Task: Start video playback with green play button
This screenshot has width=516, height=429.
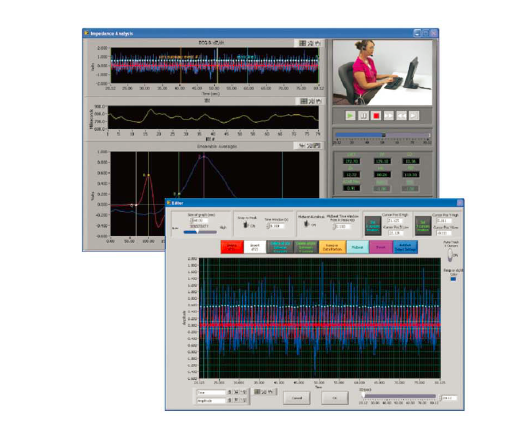Action: [350, 116]
